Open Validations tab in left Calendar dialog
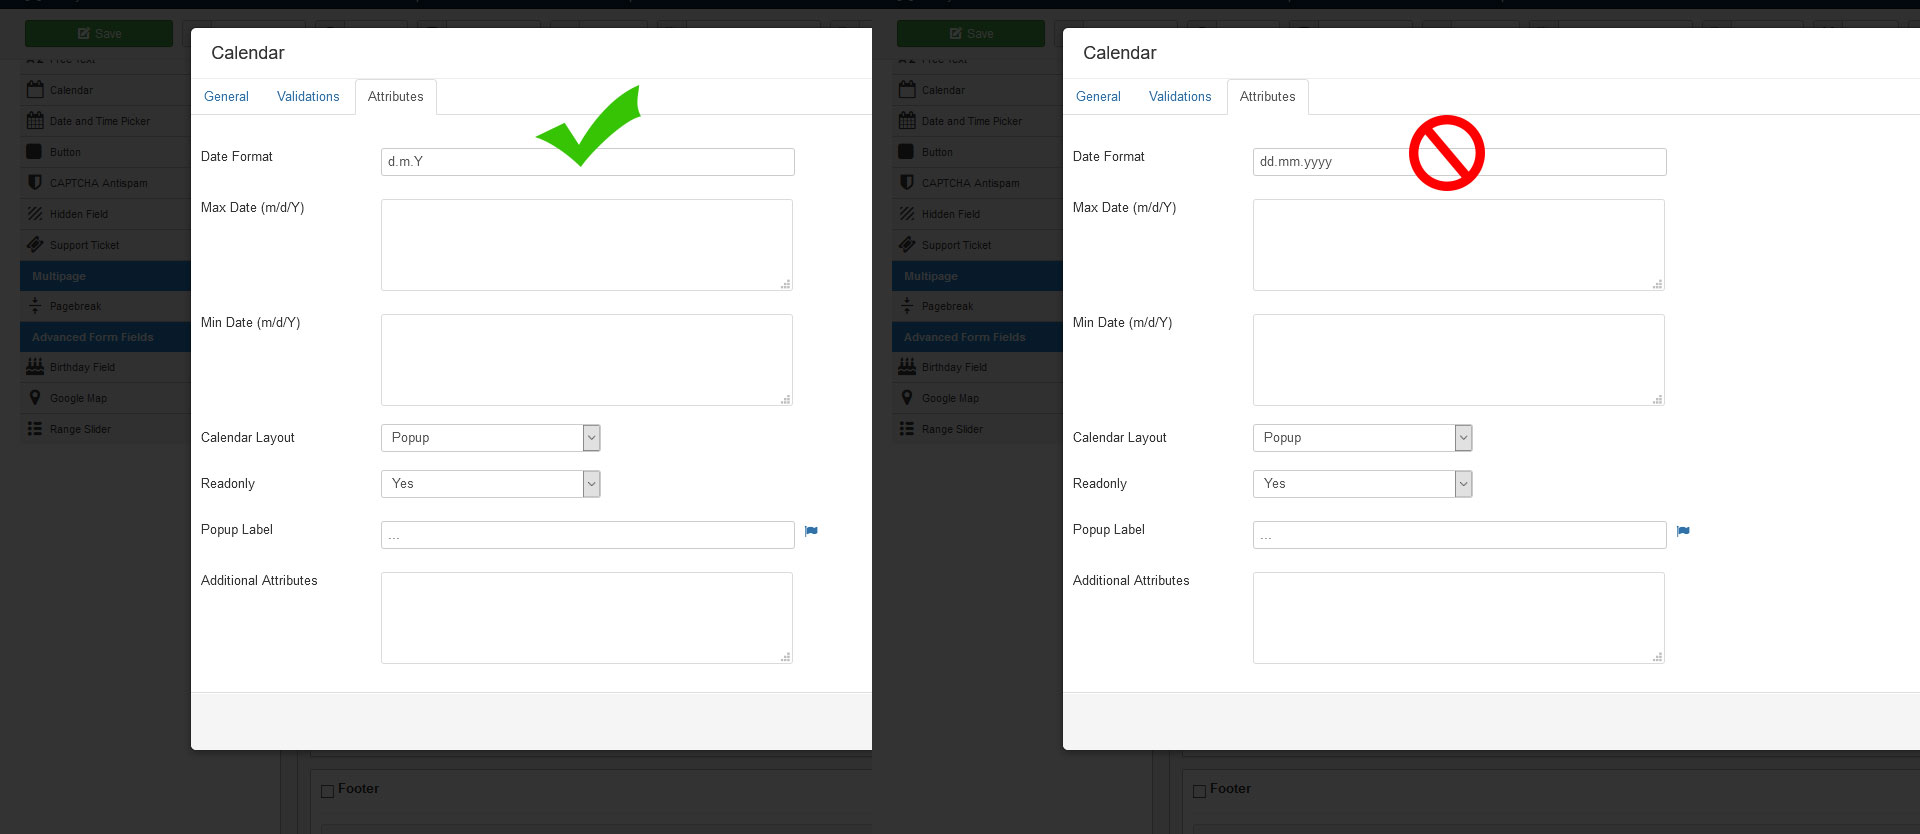Screen dimensions: 1920x834 click(x=308, y=97)
